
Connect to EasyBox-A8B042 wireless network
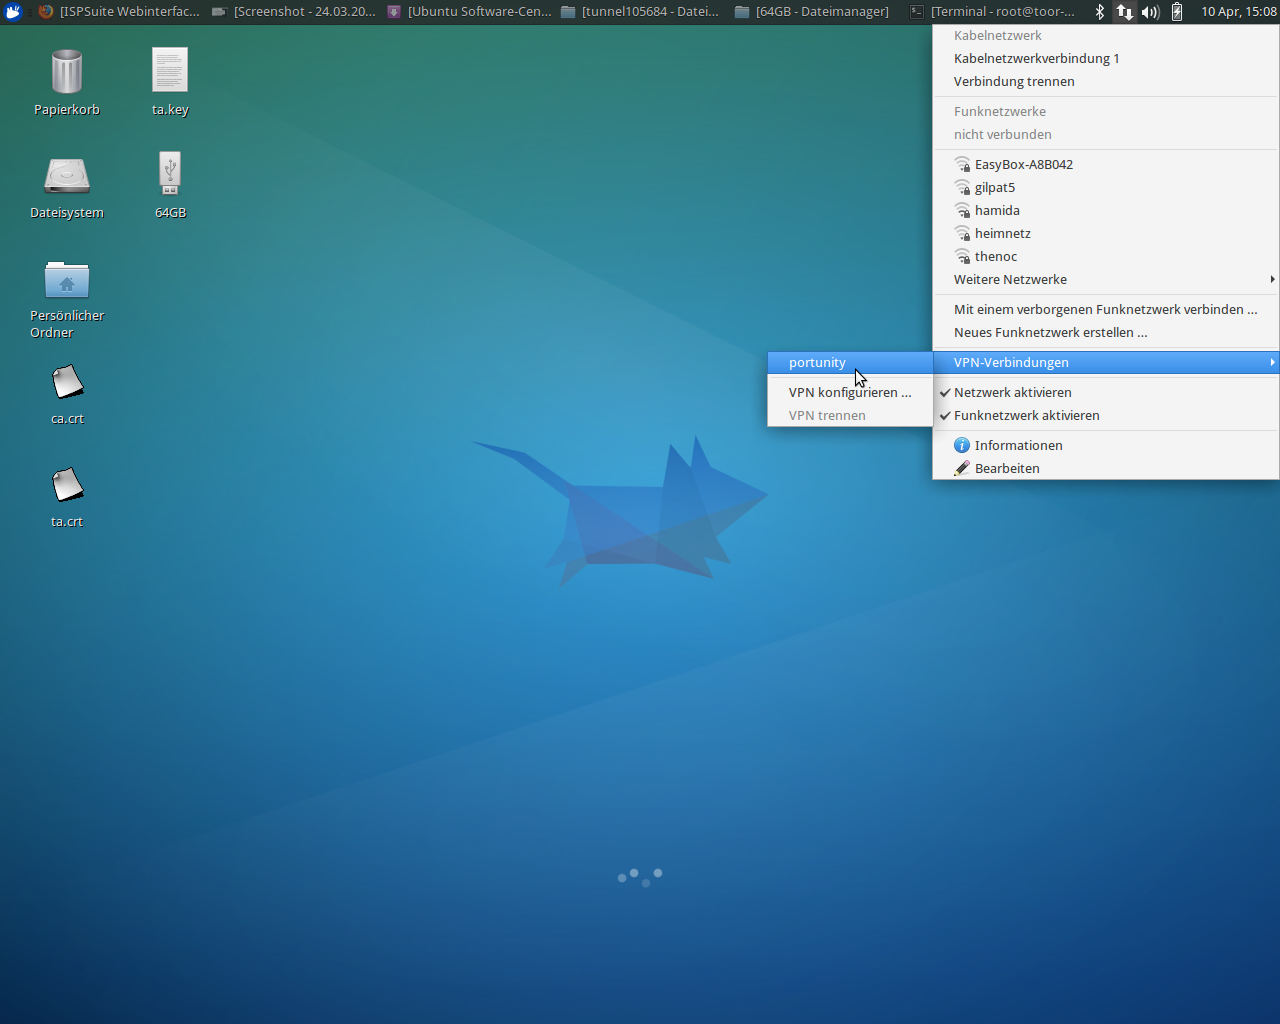click(1023, 165)
